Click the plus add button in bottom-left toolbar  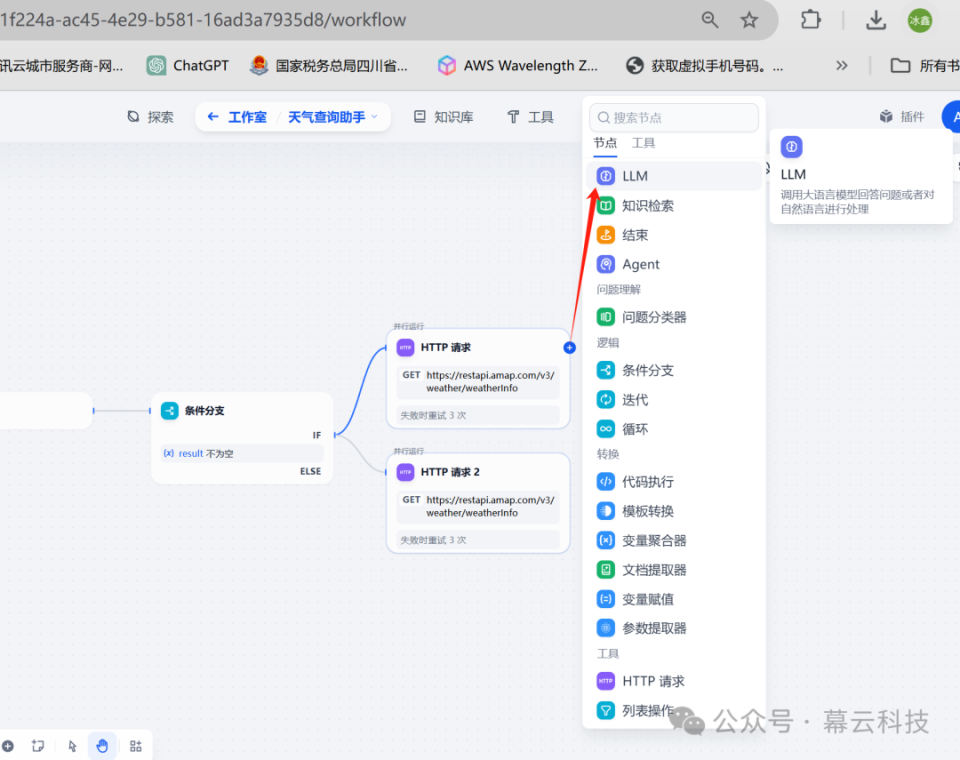[8, 745]
